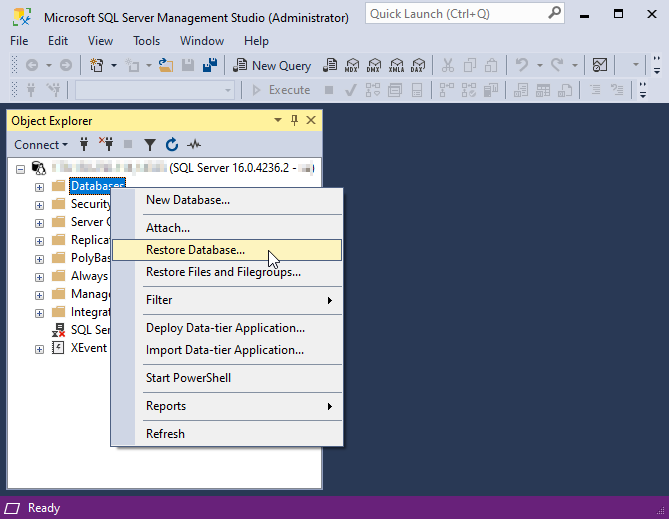Click the Open File folder icon
The image size is (669, 519).
pos(166,66)
